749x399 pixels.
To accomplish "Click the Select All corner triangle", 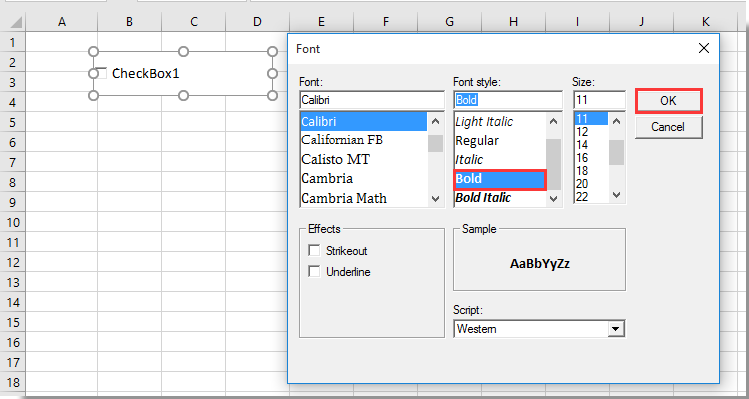I will coord(16,22).
